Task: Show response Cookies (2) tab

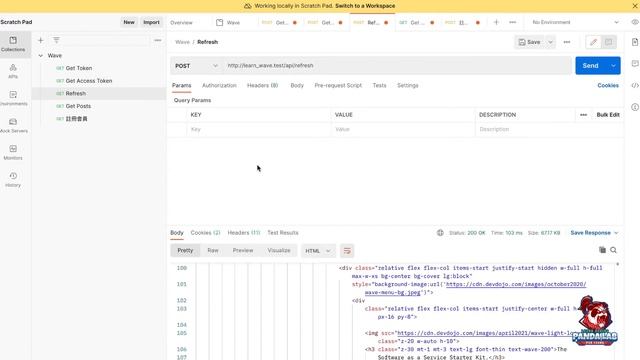Action: [205, 233]
